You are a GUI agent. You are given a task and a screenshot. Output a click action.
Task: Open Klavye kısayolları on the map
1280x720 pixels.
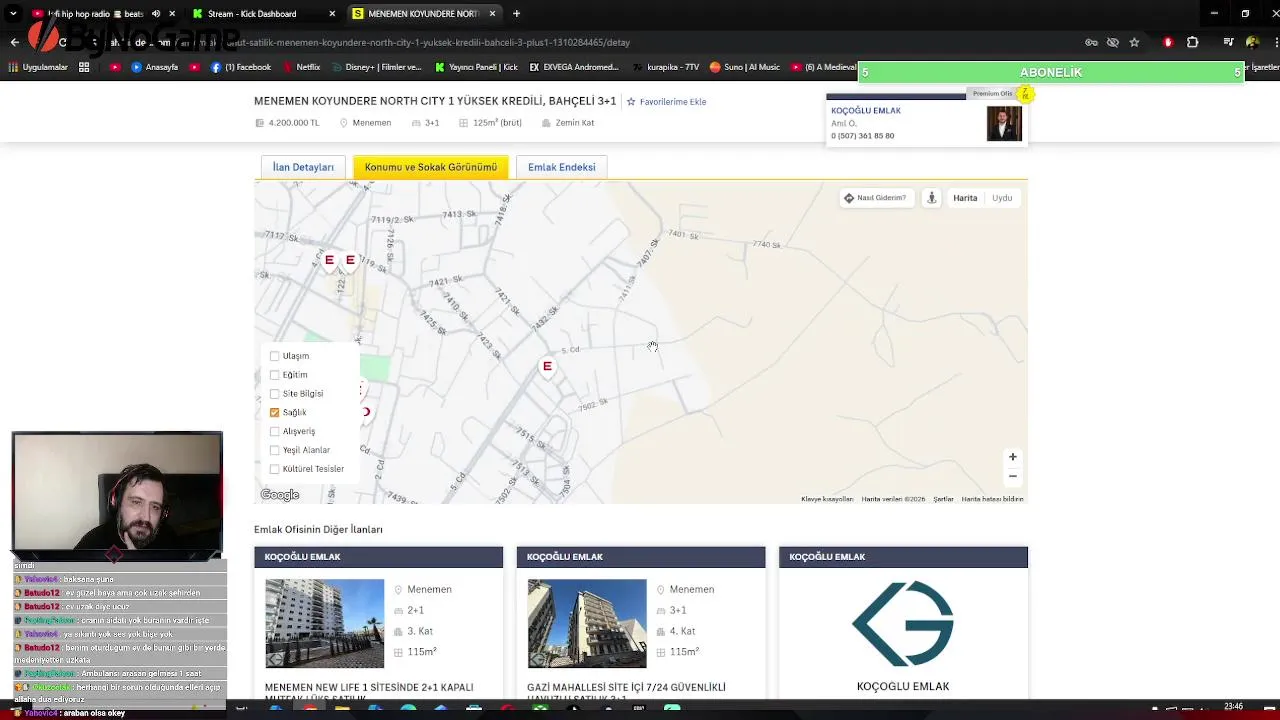point(827,499)
